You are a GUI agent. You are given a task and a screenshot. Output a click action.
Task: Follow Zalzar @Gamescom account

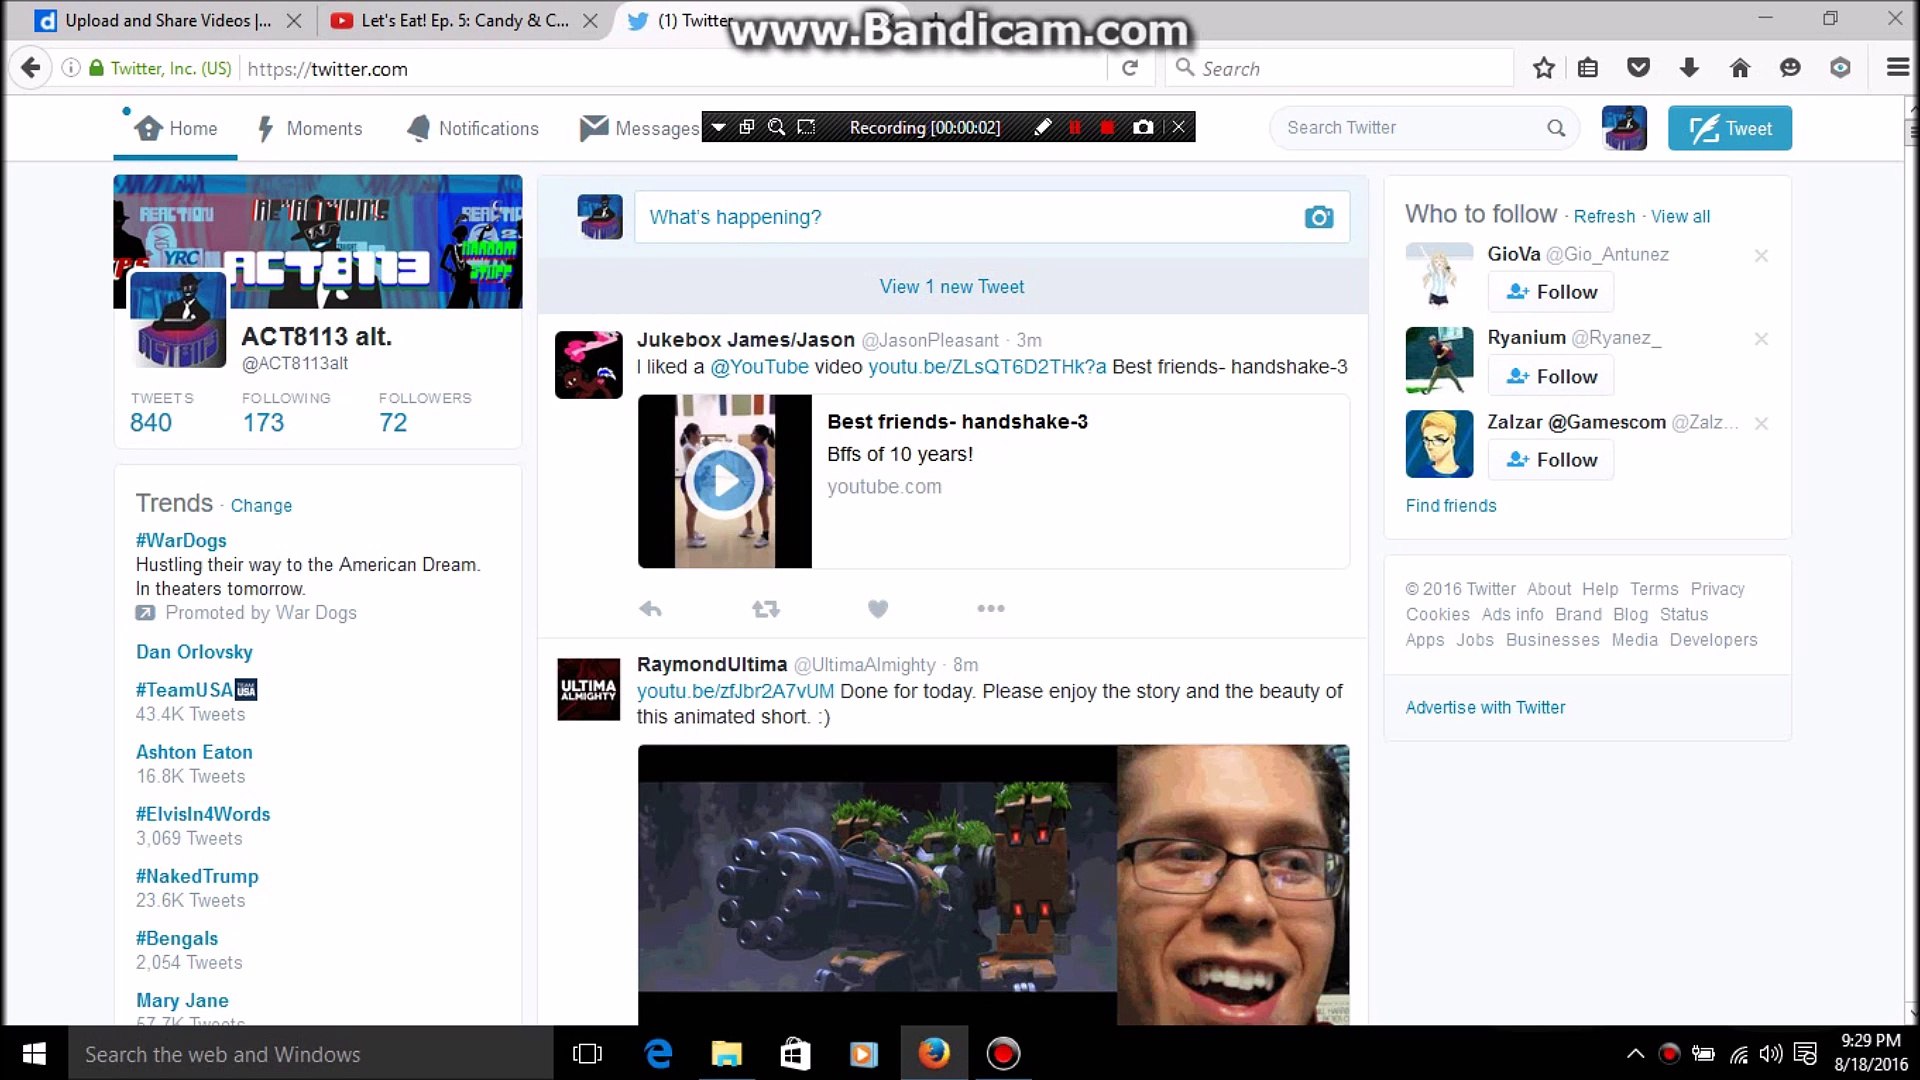point(1551,460)
